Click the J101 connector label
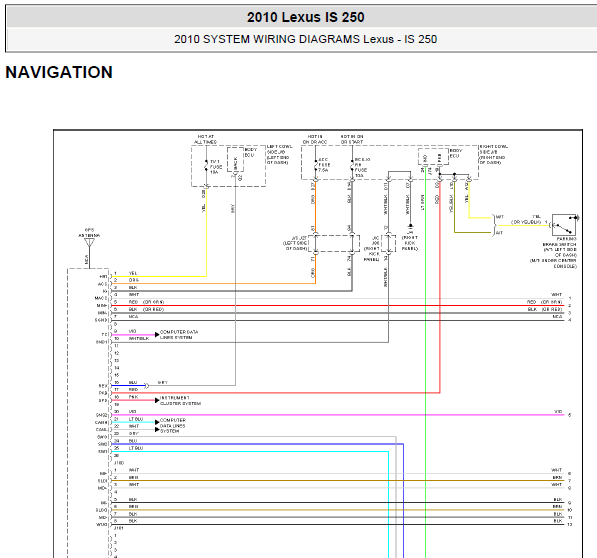Image resolution: width=597 pixels, height=558 pixels. pyautogui.click(x=119, y=528)
